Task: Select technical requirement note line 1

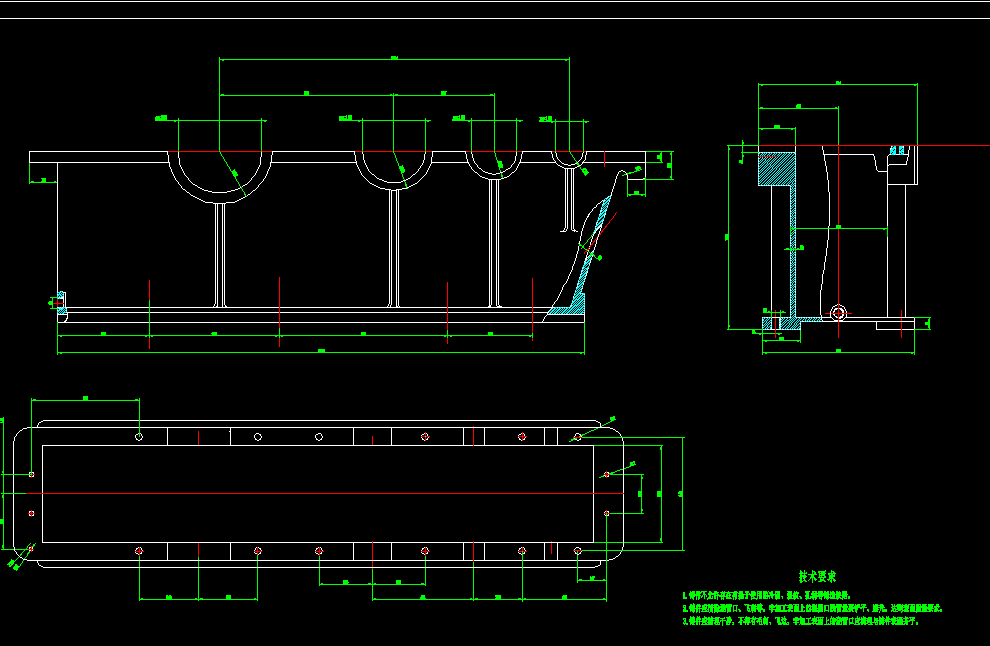Action: coord(766,595)
